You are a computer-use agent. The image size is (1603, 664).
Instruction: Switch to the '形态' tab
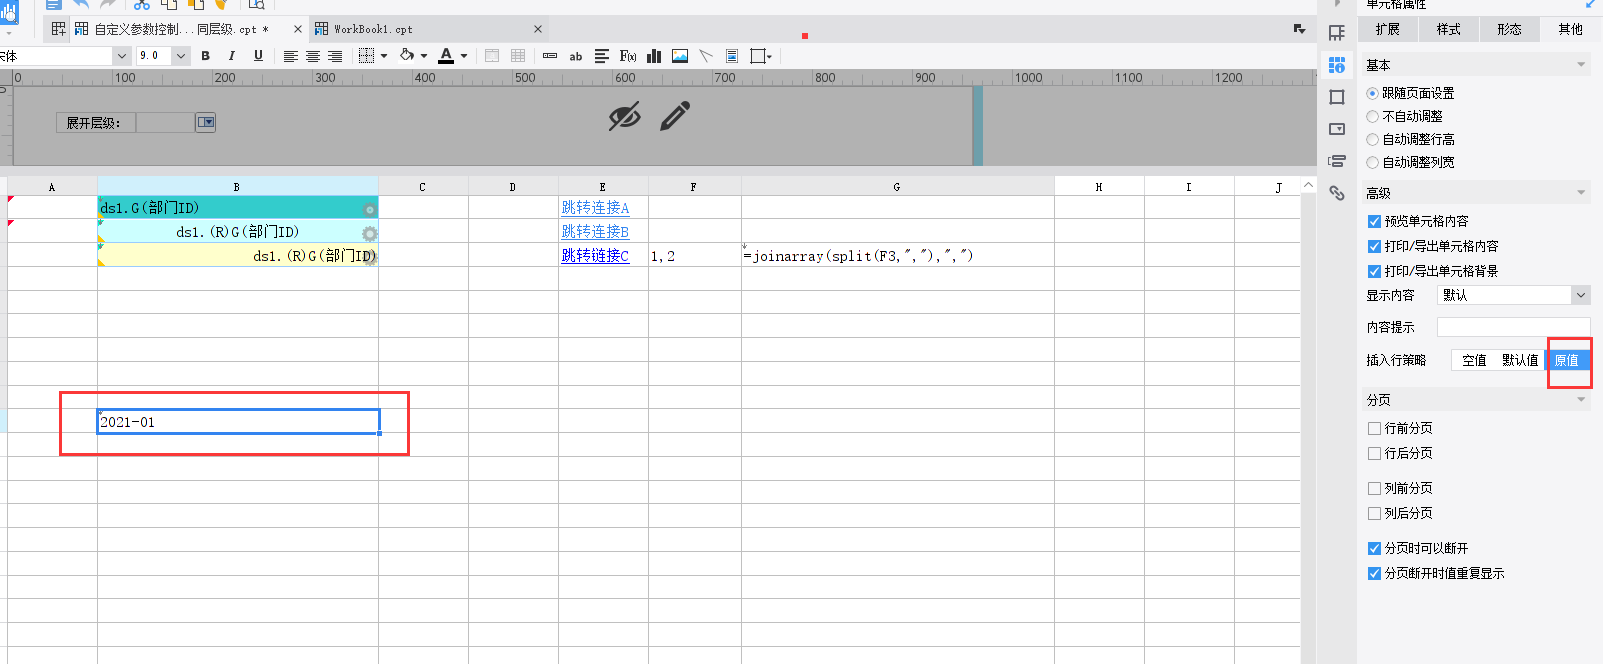[1510, 29]
